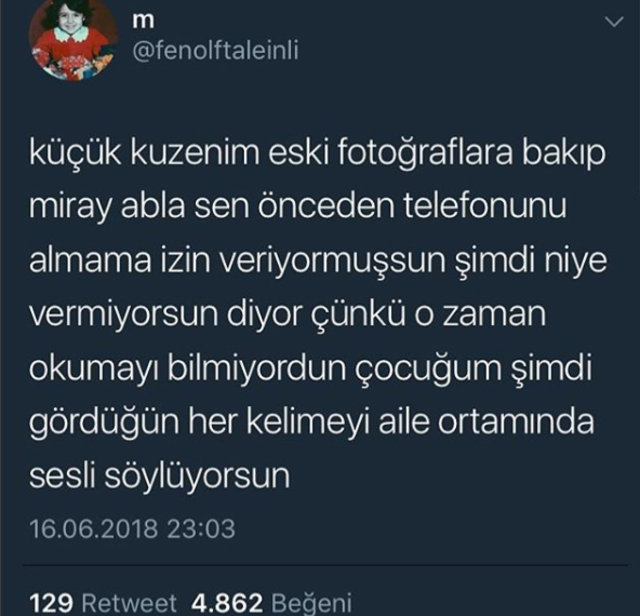Click the tweet line starting okumayı bilmiyordun
640x616 pixels.
point(310,369)
